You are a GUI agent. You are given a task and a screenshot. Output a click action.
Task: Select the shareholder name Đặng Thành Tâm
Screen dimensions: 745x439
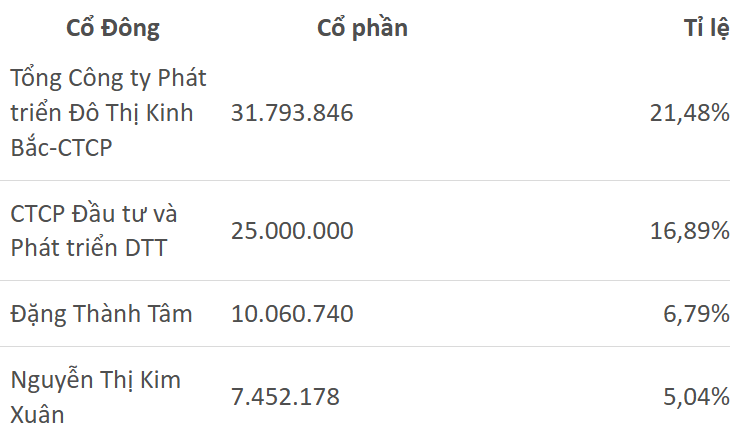pos(101,314)
